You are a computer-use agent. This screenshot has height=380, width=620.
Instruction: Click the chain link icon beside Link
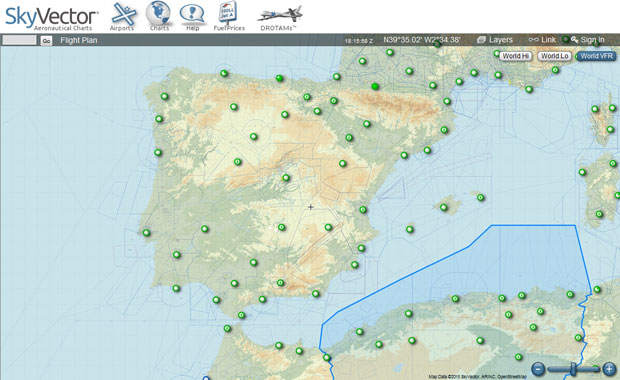coord(533,40)
